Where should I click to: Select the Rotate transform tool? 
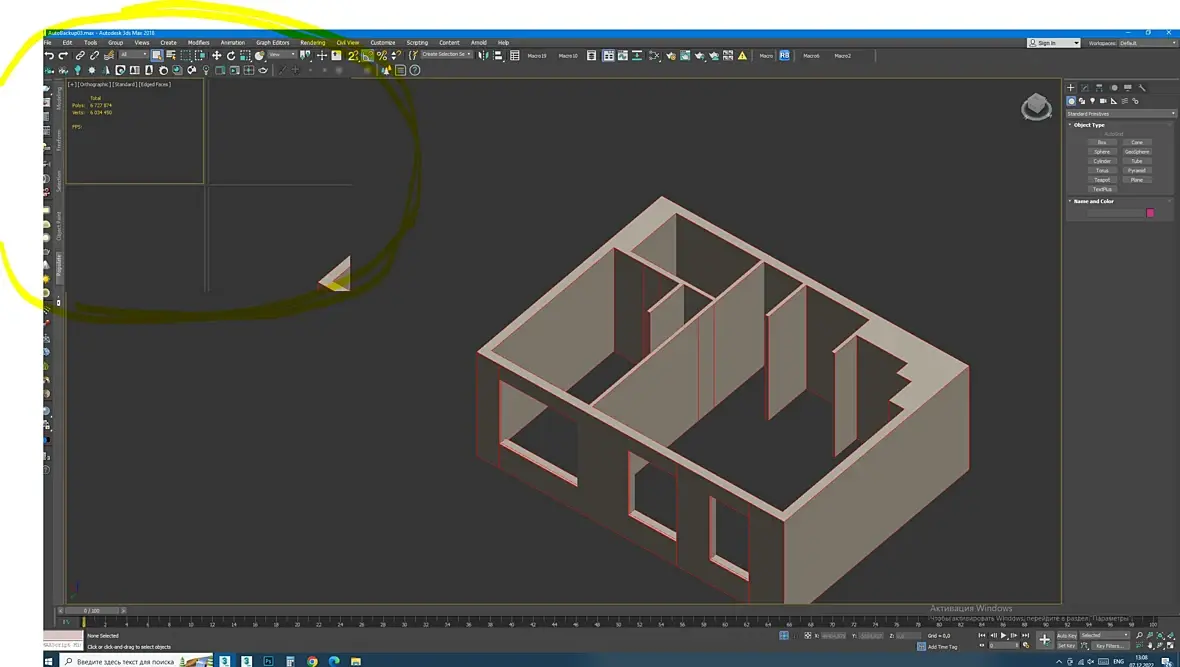point(230,56)
